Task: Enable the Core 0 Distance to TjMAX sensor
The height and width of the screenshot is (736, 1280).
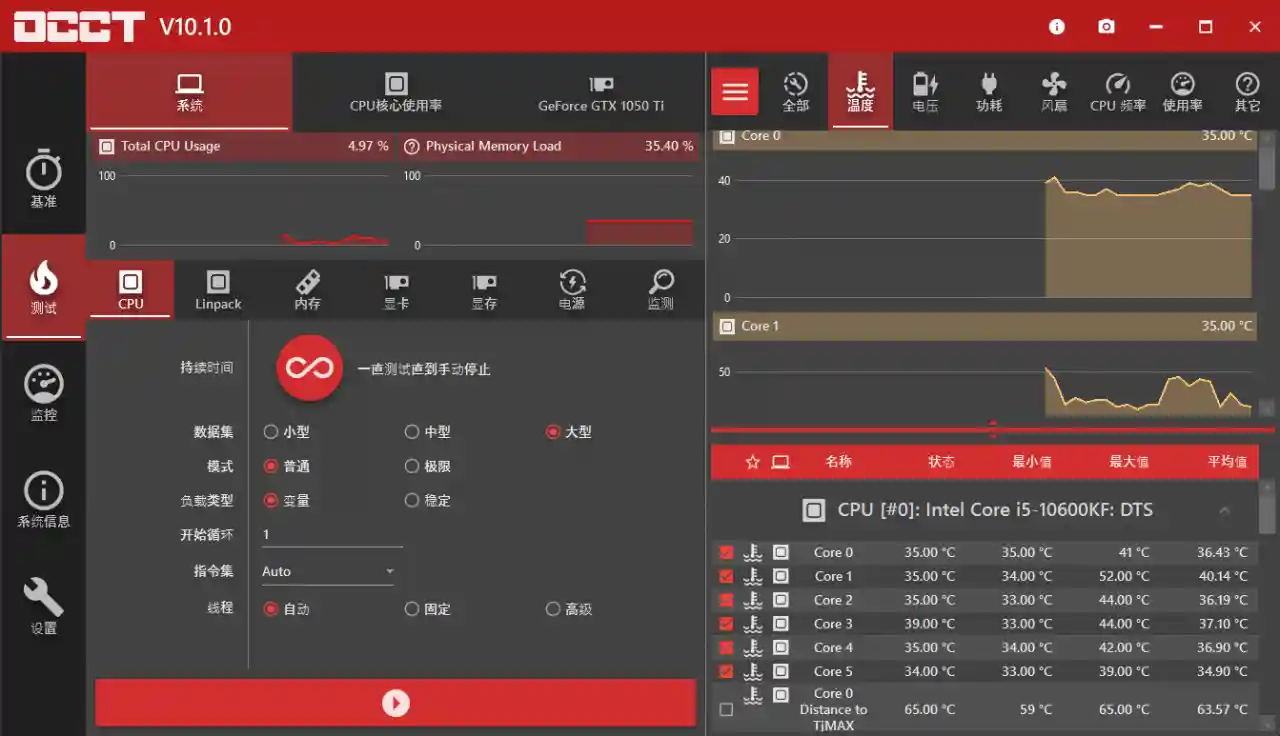Action: [725, 709]
